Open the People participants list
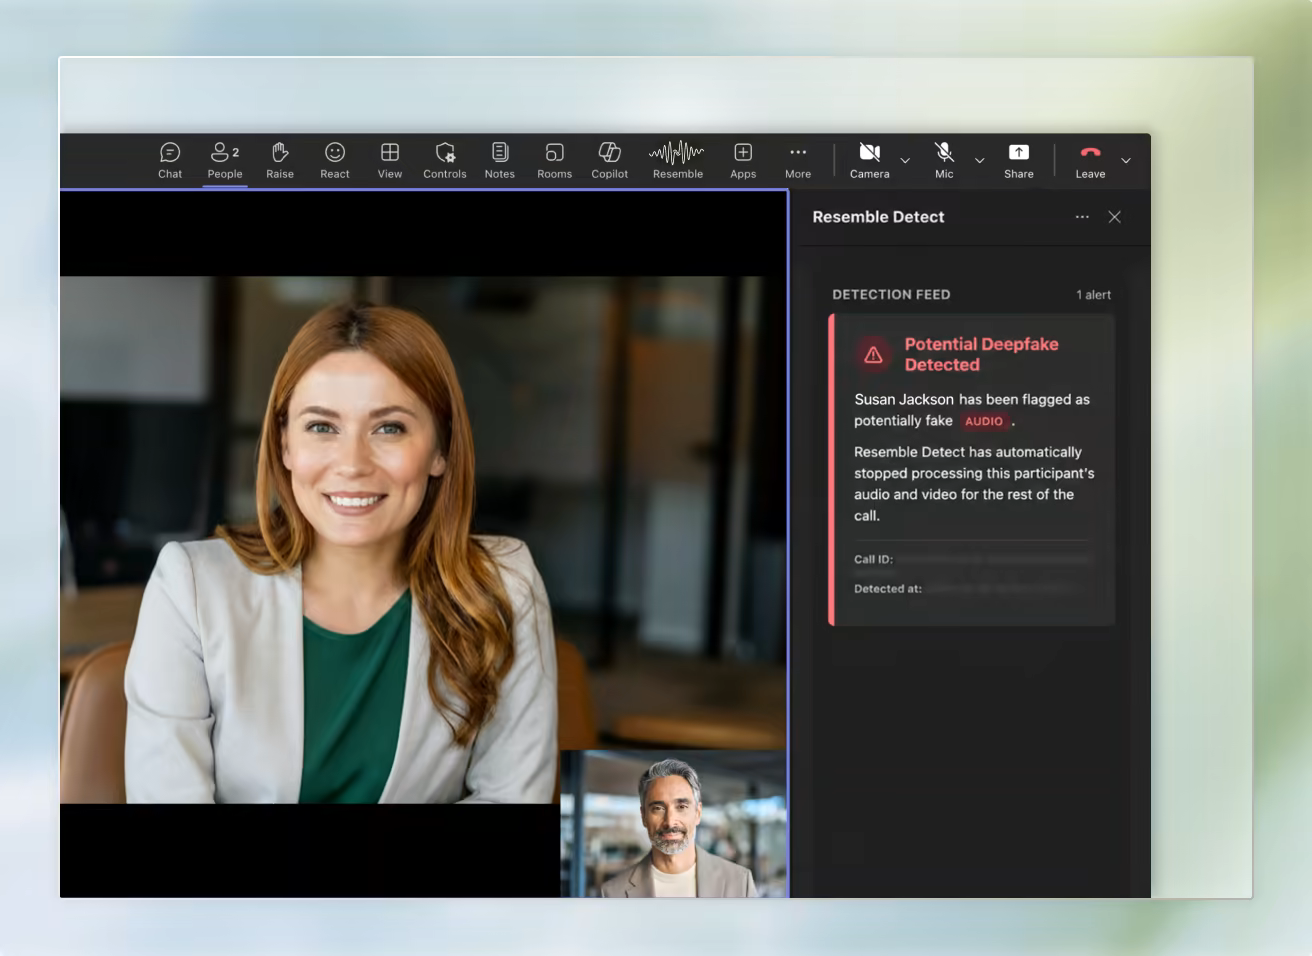1312x956 pixels. (x=225, y=160)
